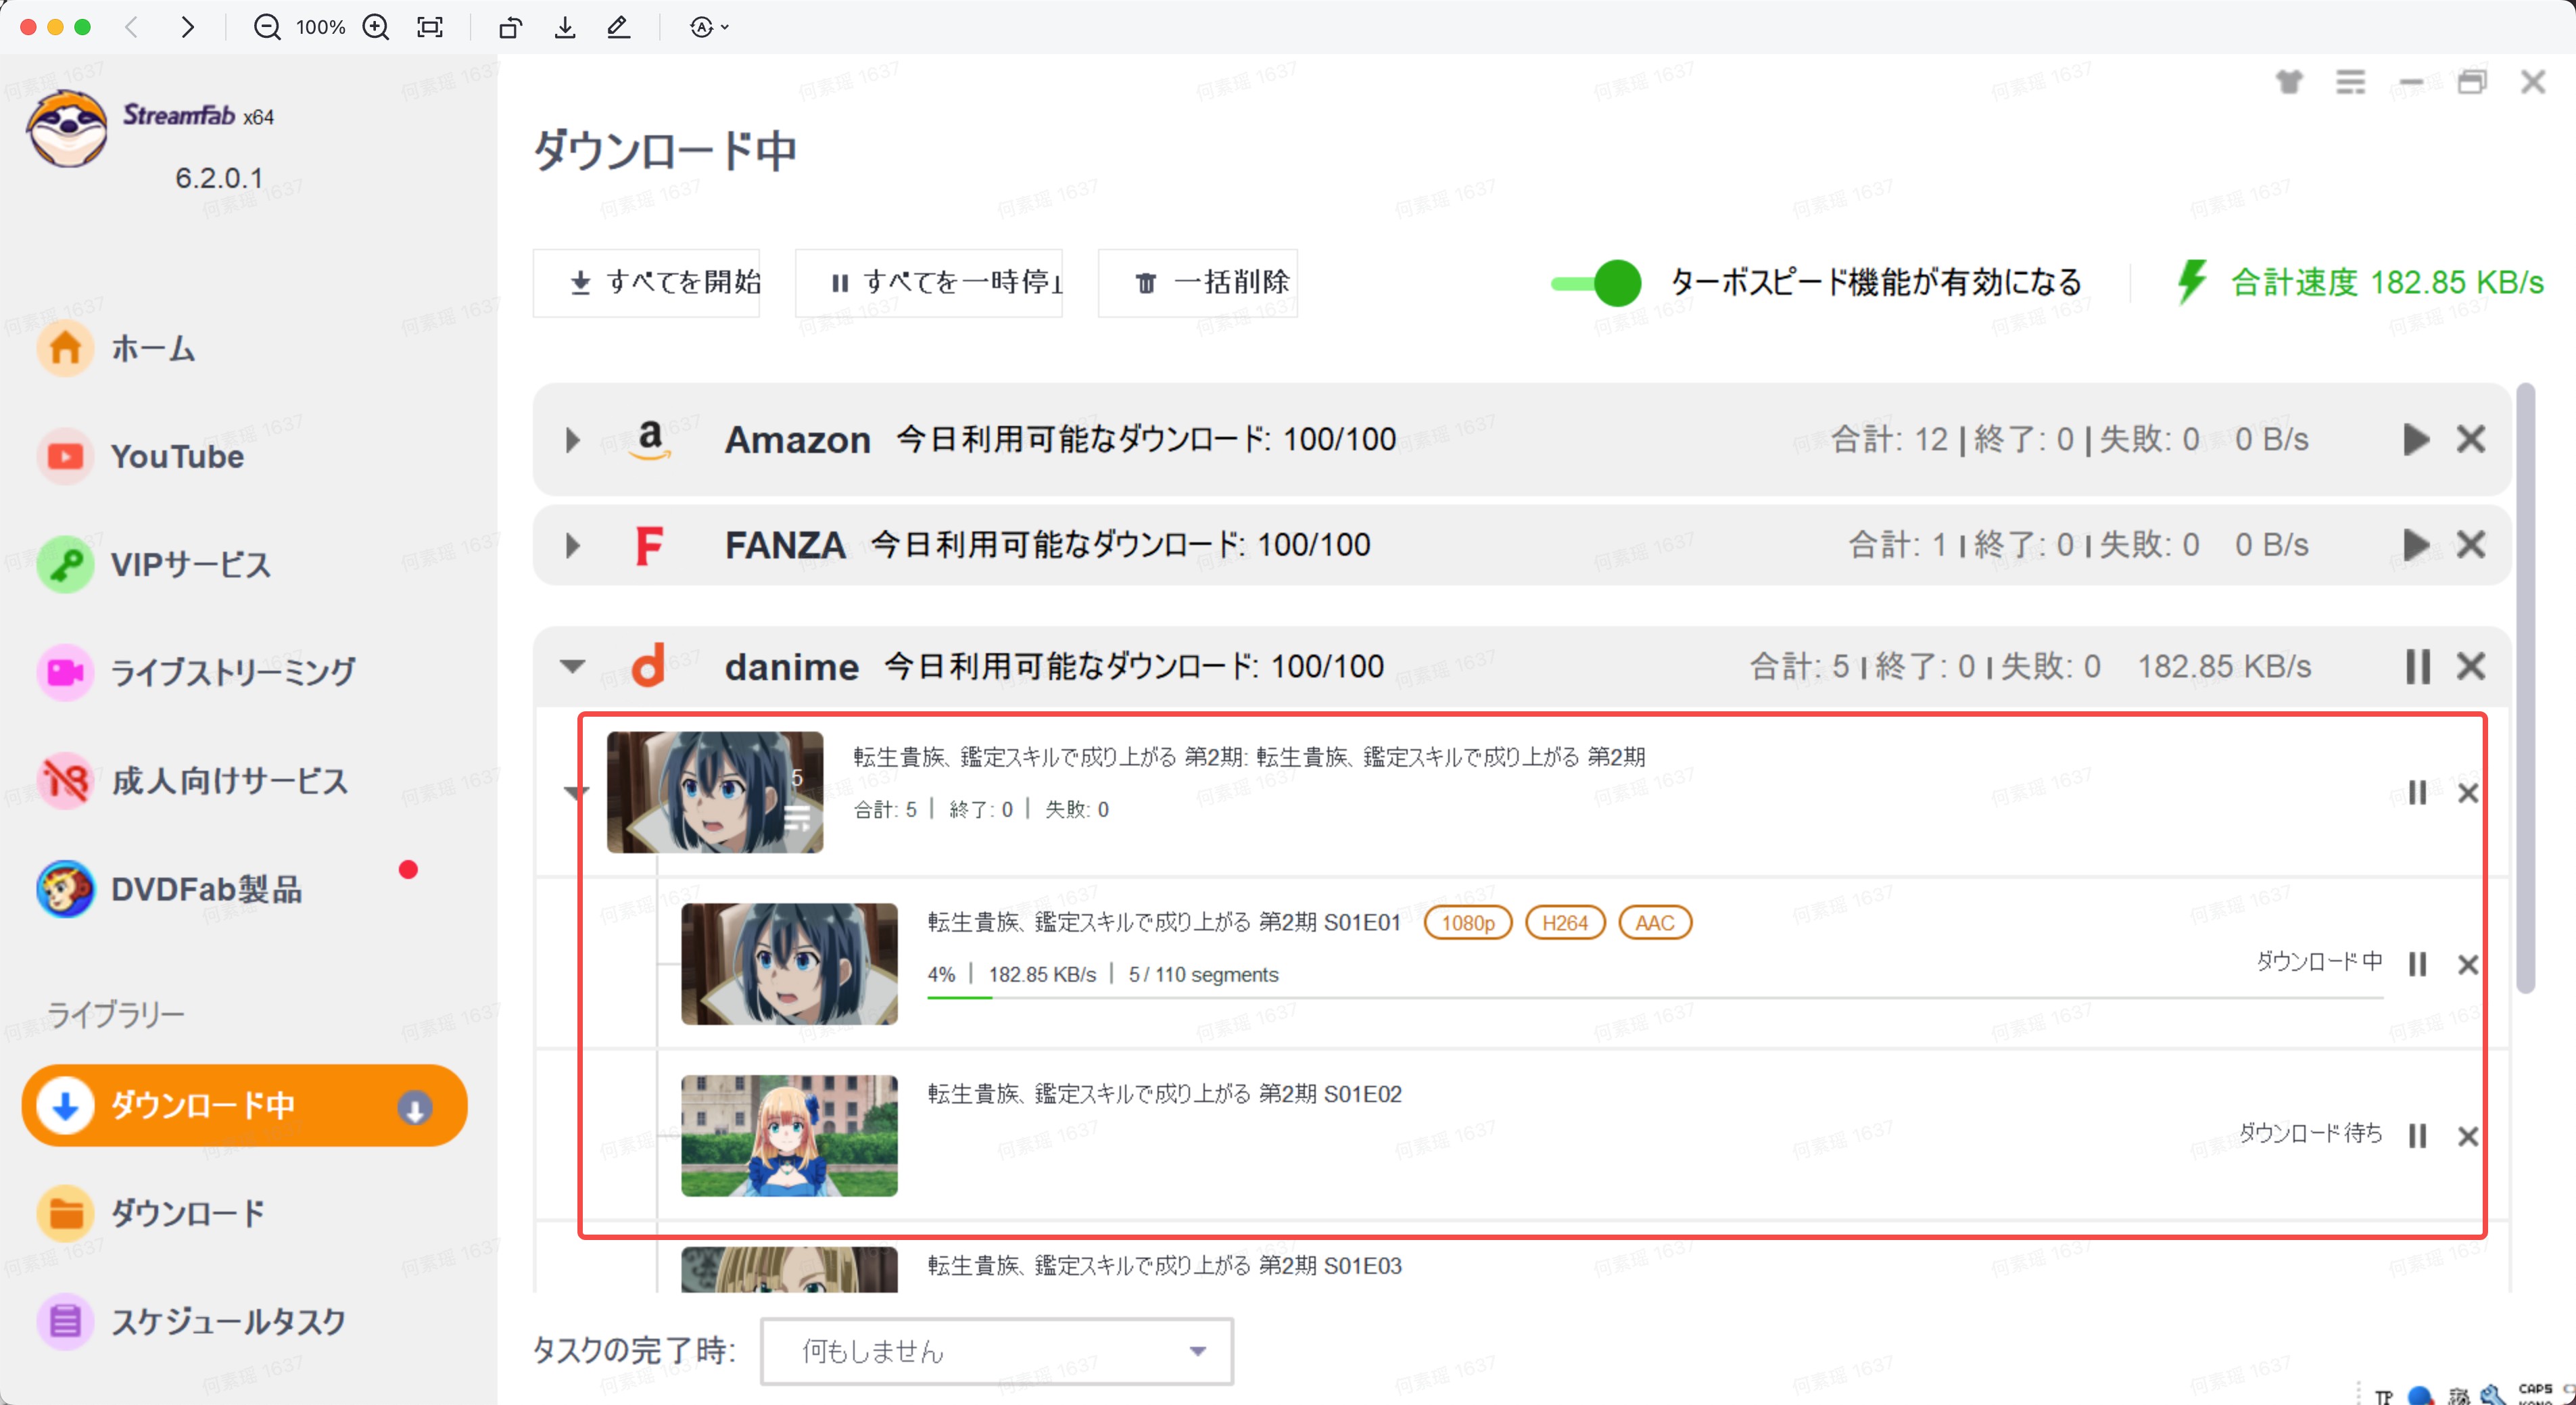
Task: Pause the waiting S01E02 episode
Action: [x=2417, y=1135]
